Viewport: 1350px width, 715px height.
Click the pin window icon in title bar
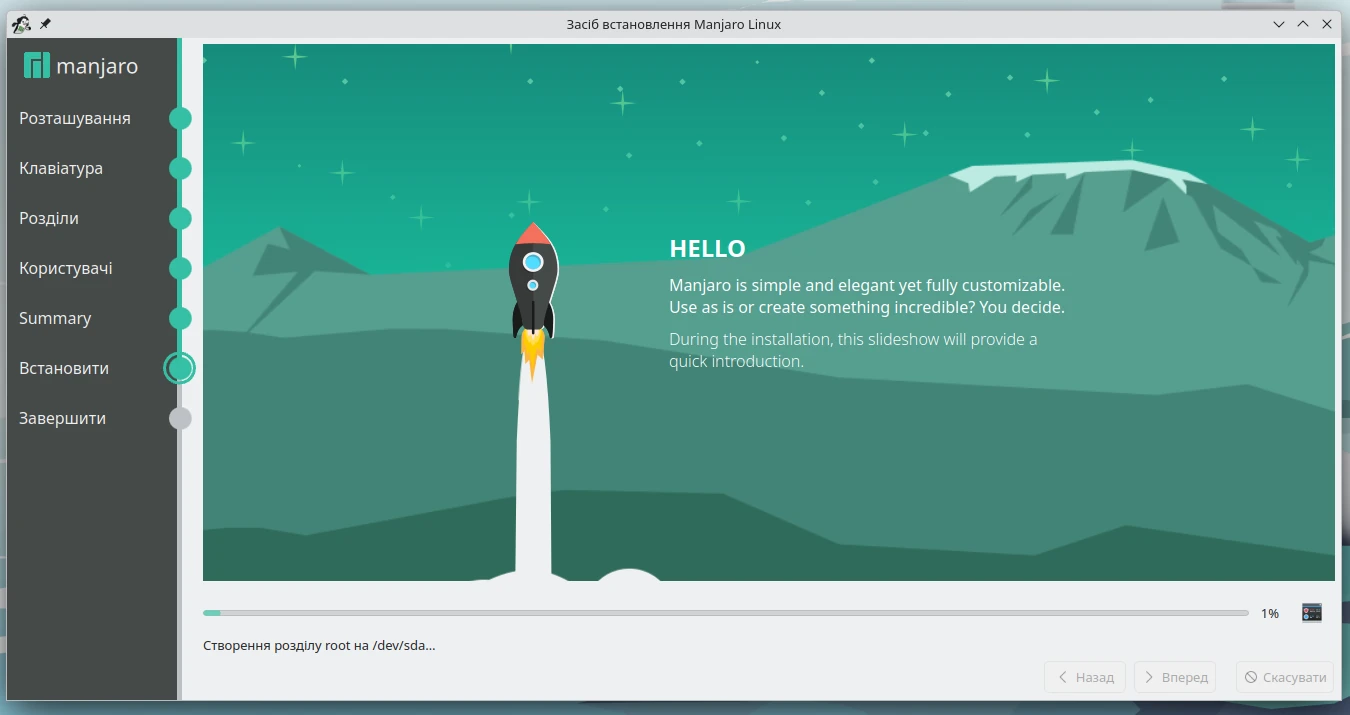(x=45, y=24)
